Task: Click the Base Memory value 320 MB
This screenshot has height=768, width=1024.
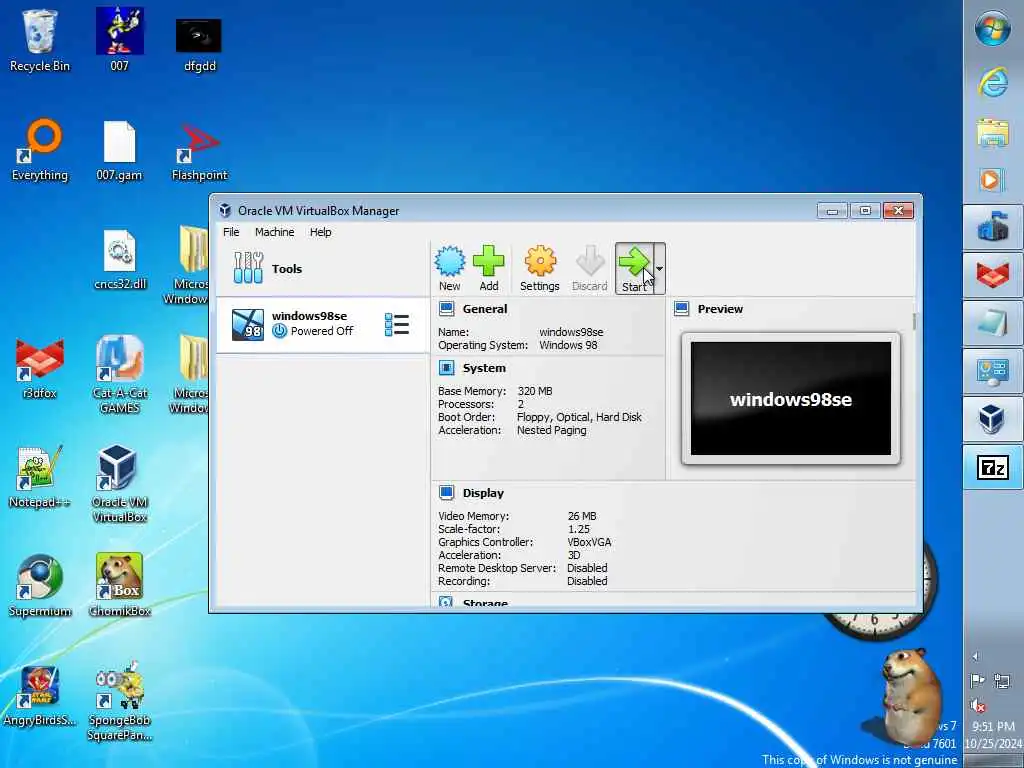Action: [535, 391]
